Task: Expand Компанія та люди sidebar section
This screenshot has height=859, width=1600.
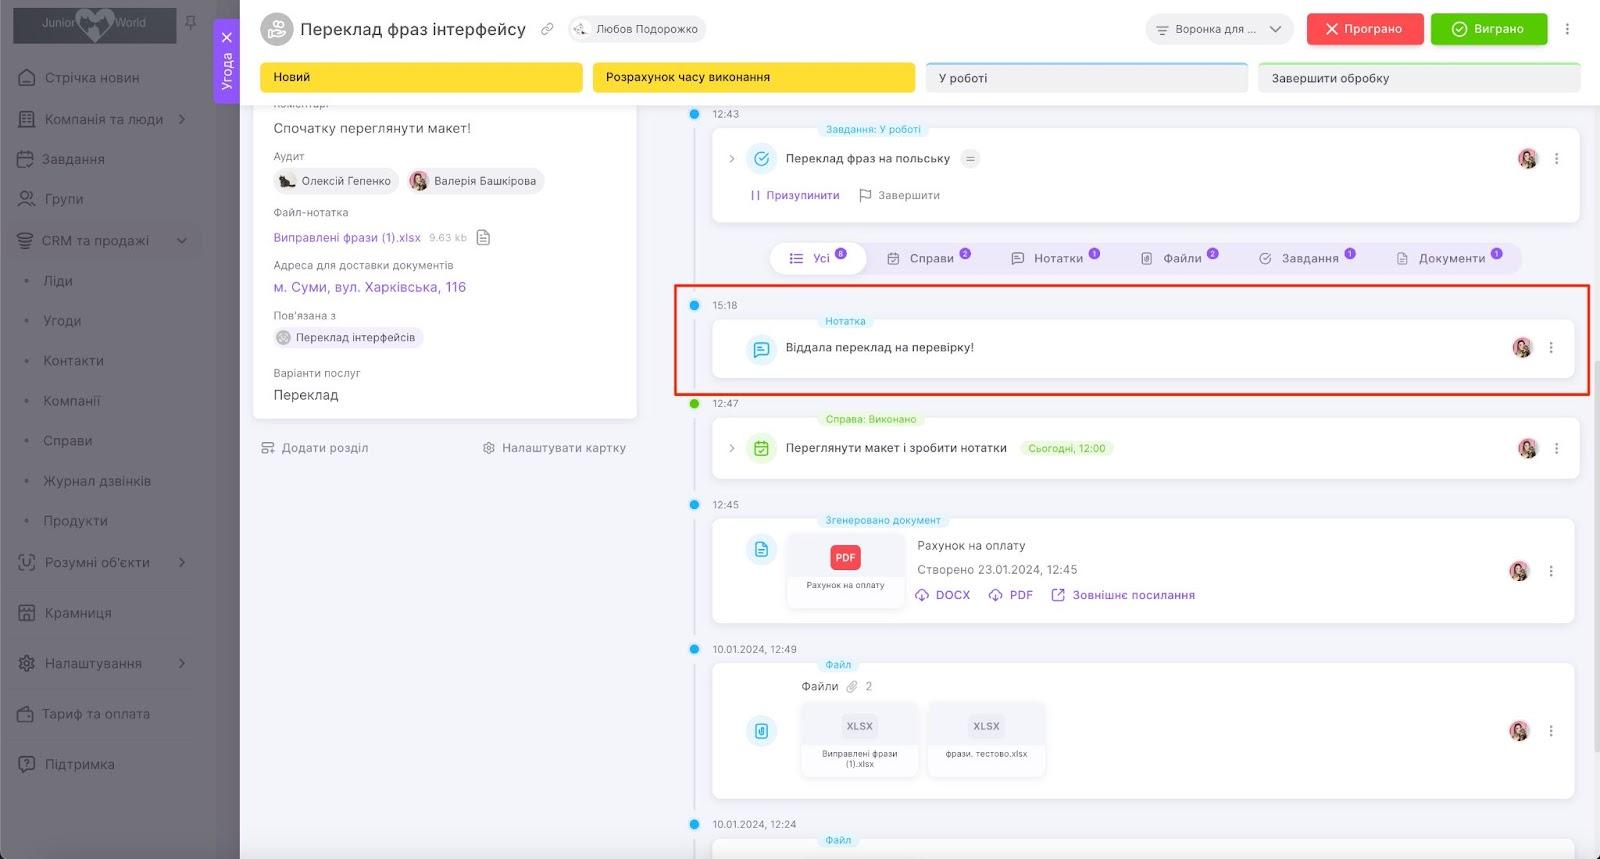Action: click(x=182, y=119)
